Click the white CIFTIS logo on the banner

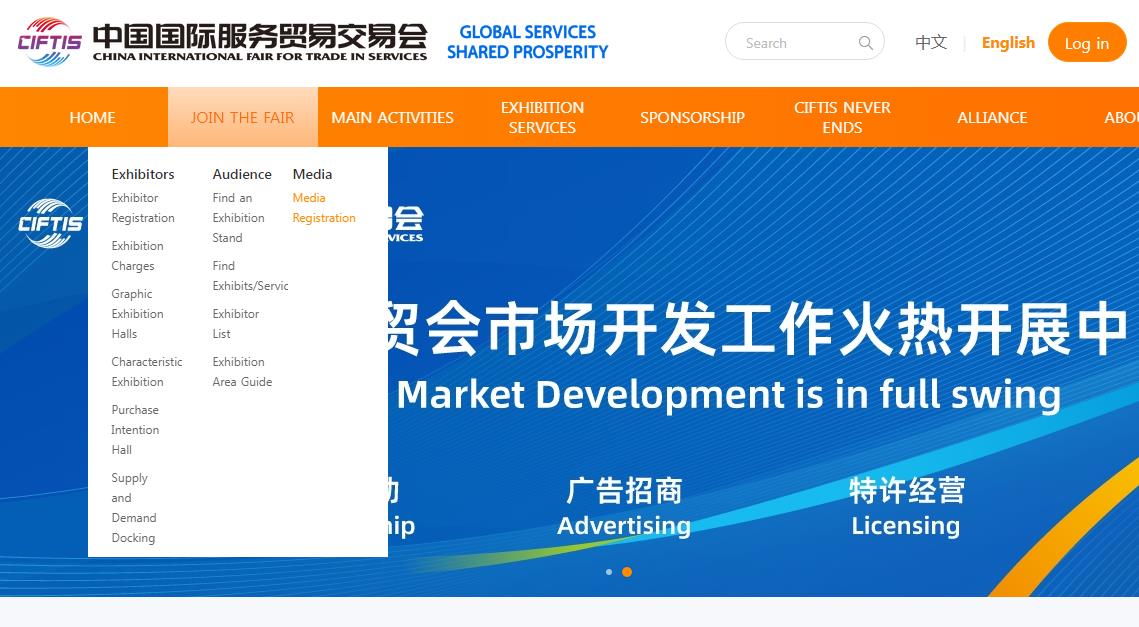click(x=50, y=224)
